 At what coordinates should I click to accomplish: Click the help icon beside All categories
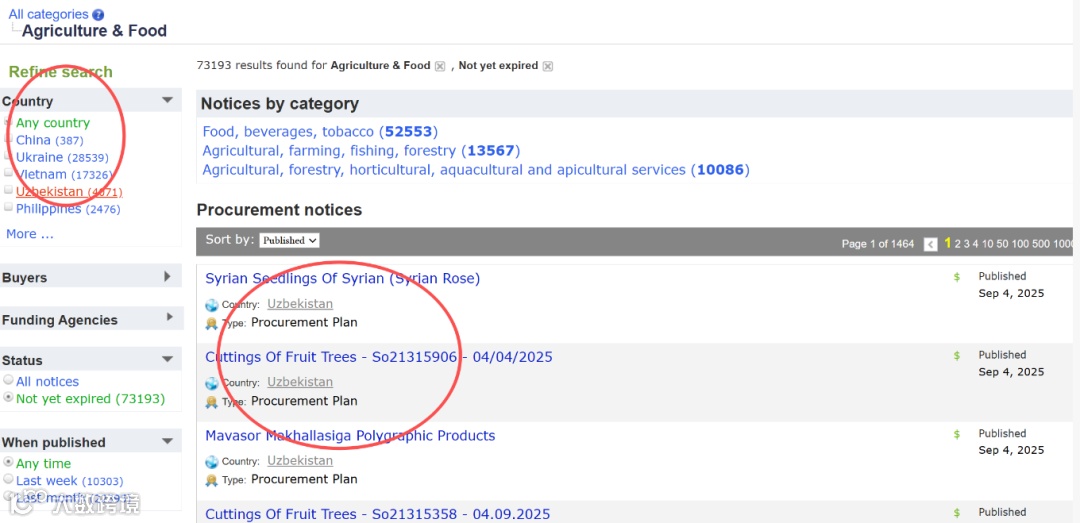pyautogui.click(x=98, y=15)
